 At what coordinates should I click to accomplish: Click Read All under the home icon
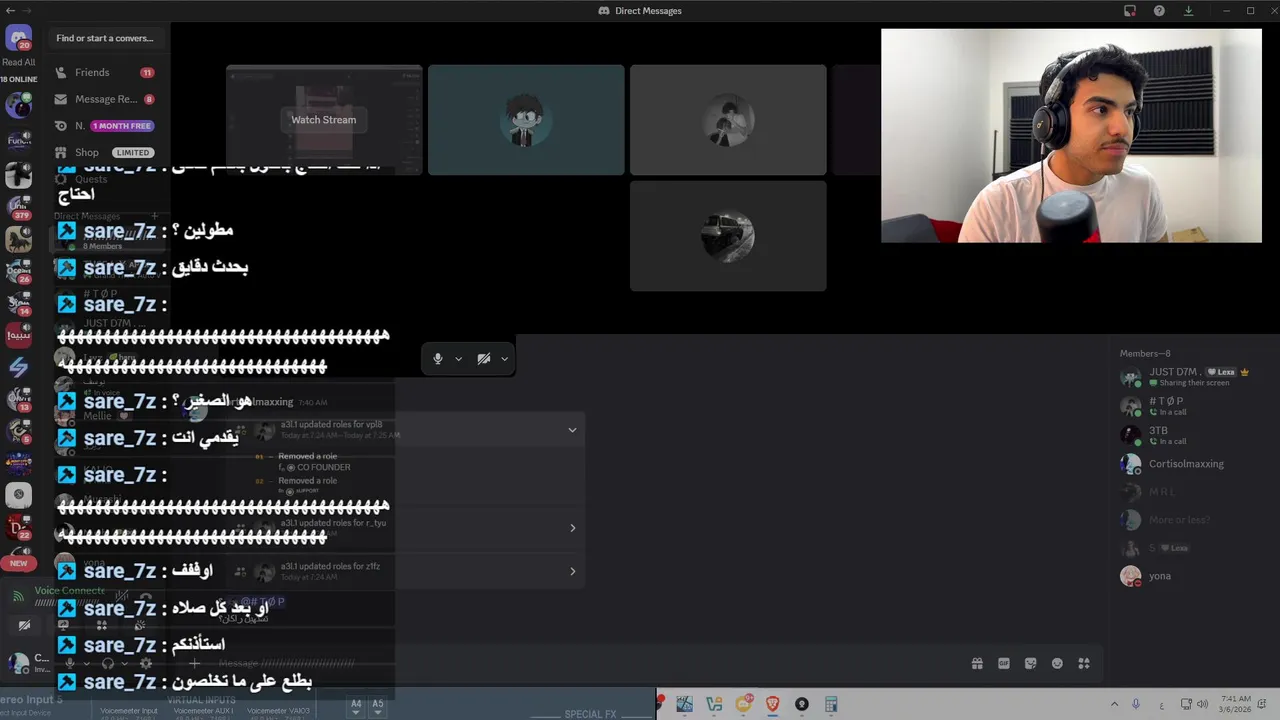(x=18, y=62)
